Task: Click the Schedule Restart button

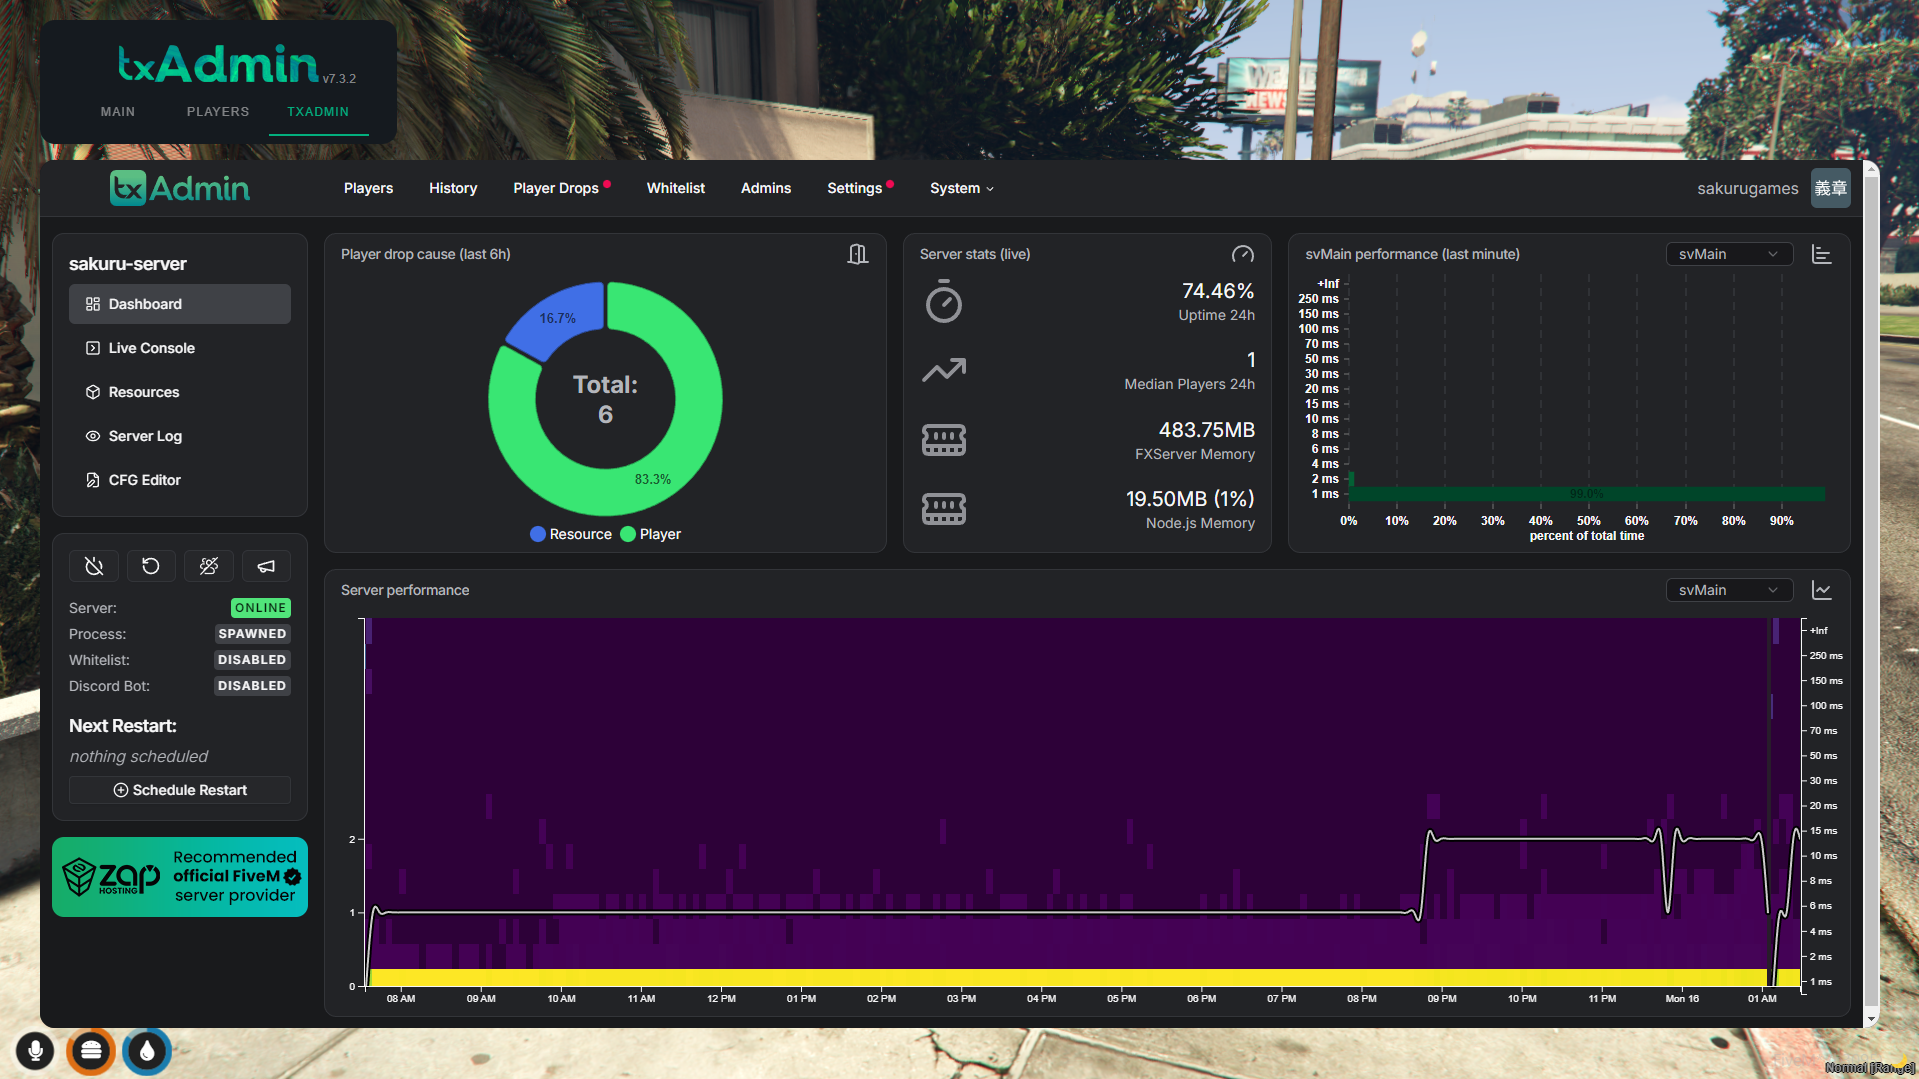Action: click(180, 790)
